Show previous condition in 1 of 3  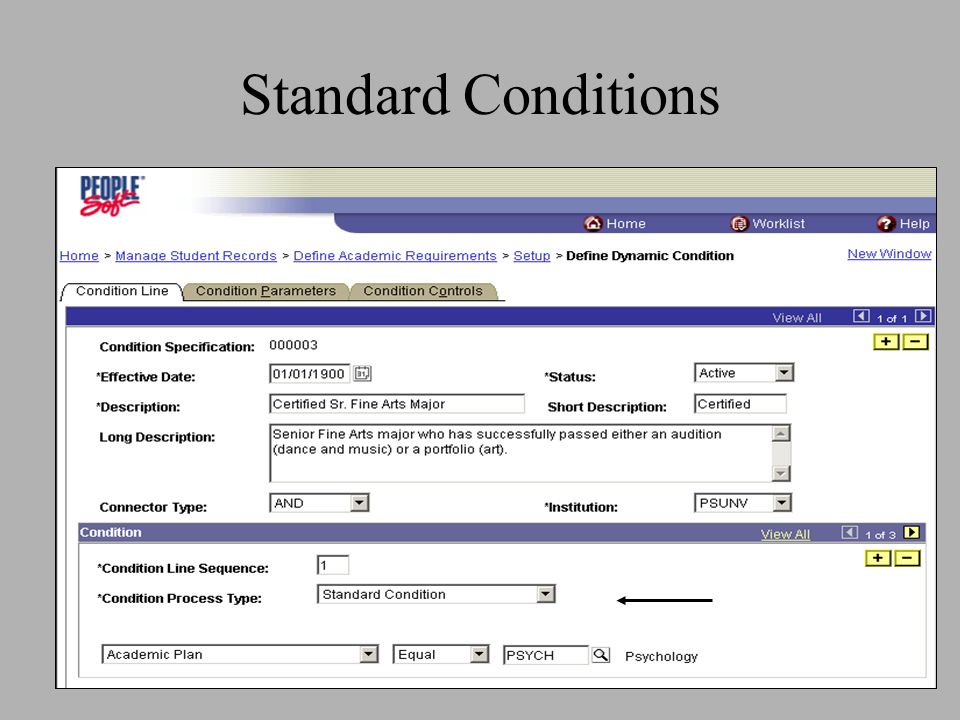click(850, 533)
